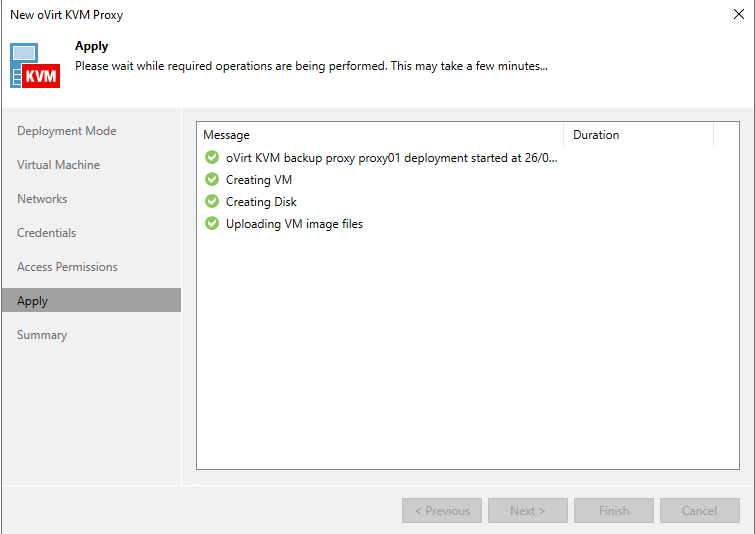The width and height of the screenshot is (755, 534).
Task: Click the green check icon for deployment started message
Action: coord(211,158)
